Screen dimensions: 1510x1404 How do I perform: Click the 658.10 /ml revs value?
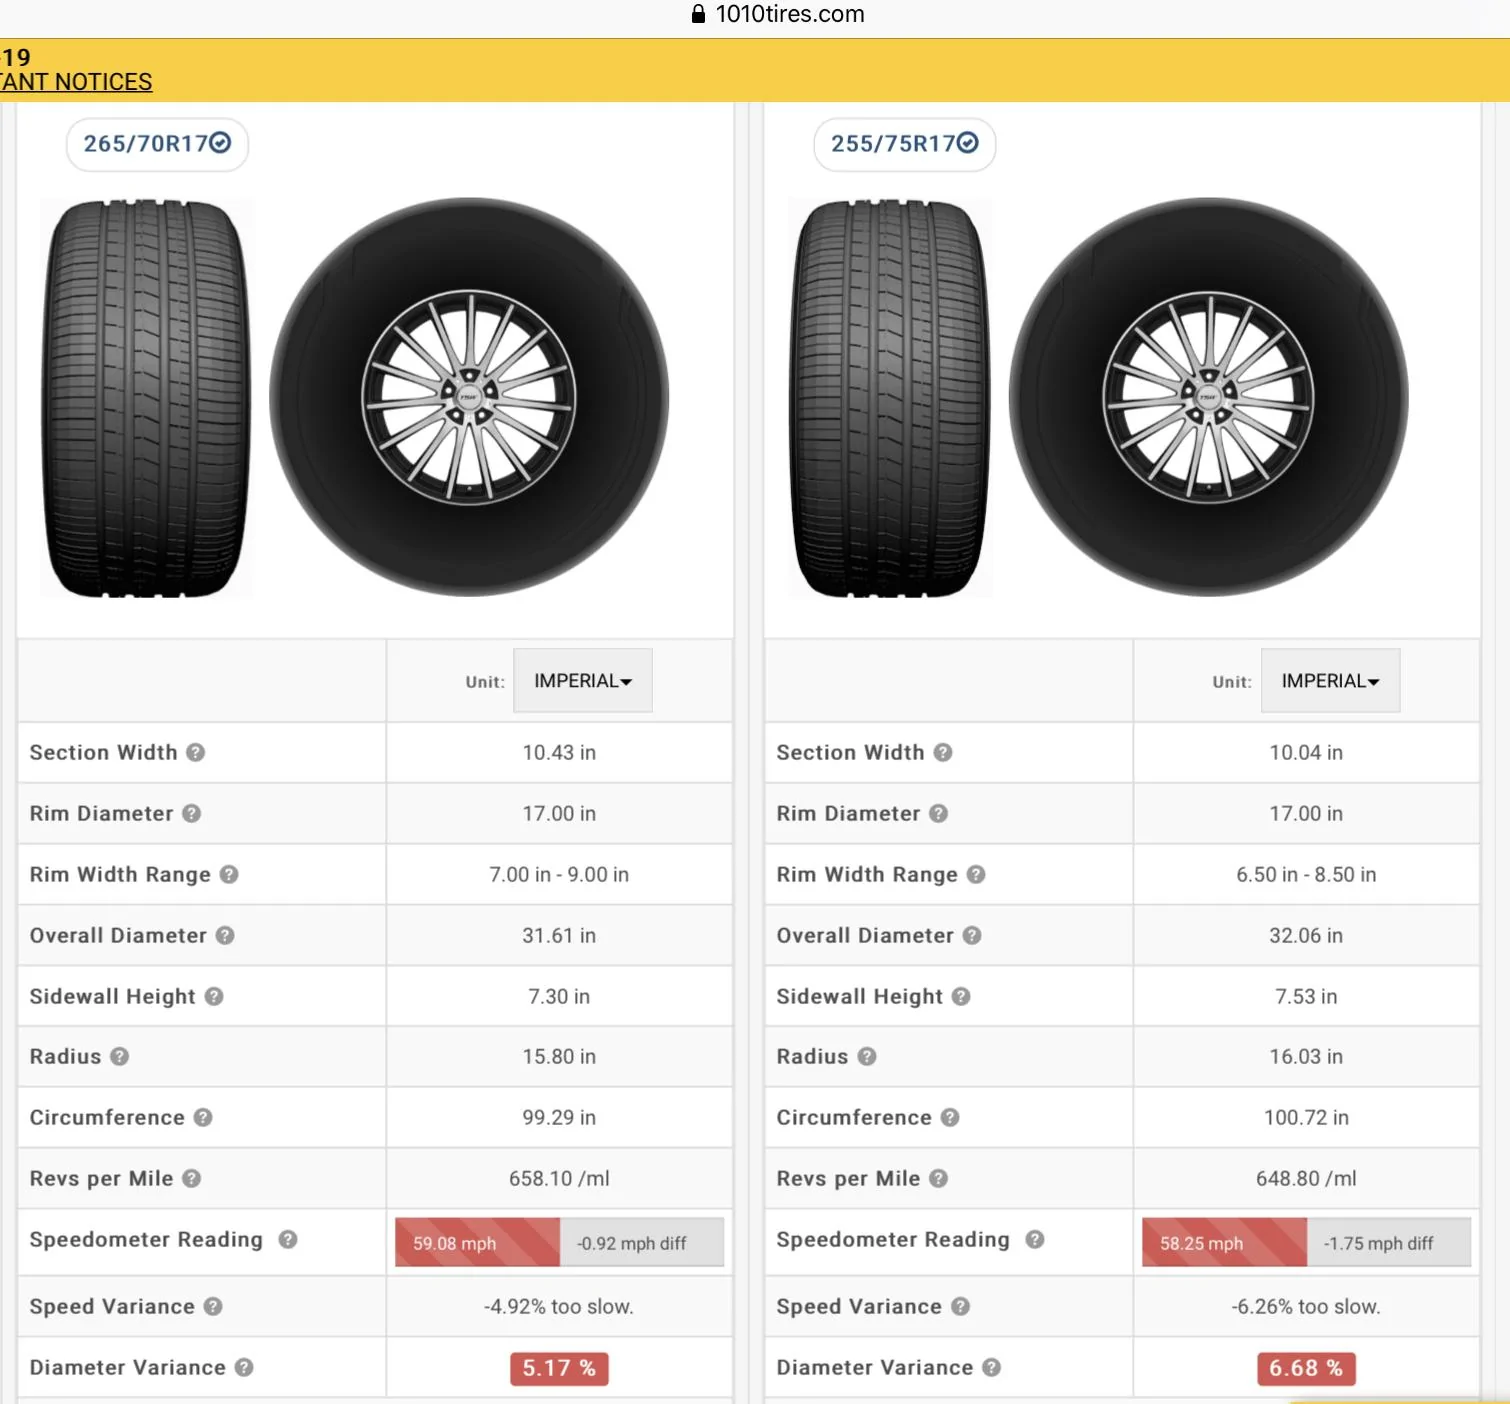[559, 1178]
